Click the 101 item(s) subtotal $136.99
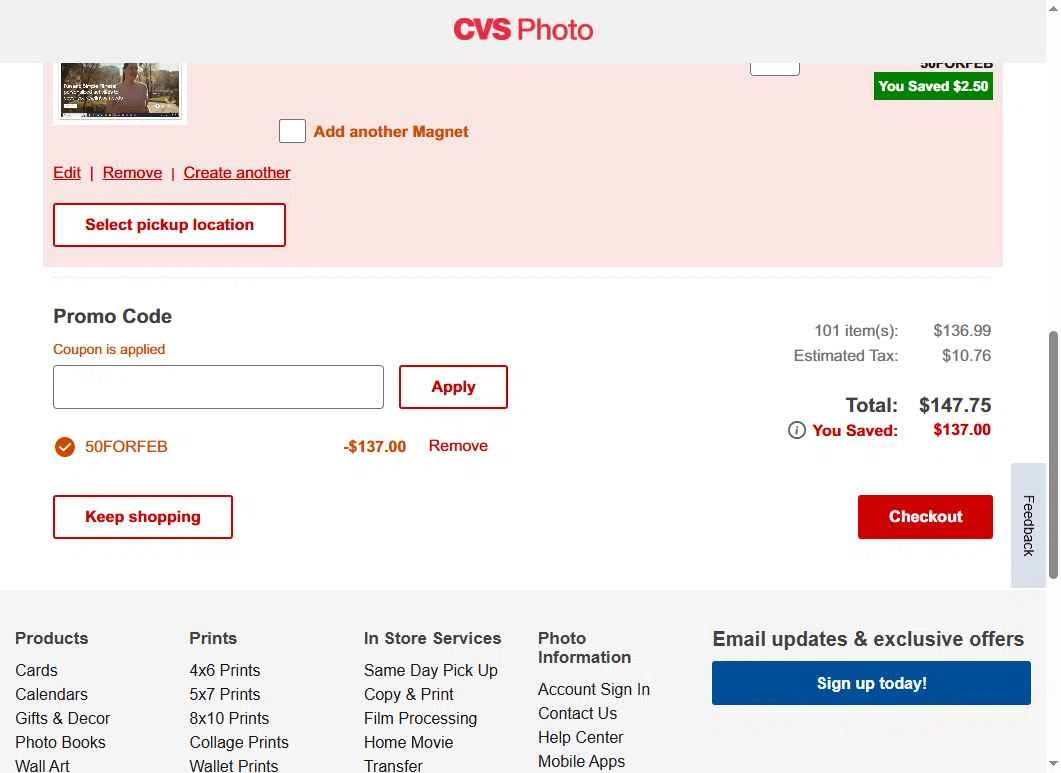1061x773 pixels. [x=962, y=330]
